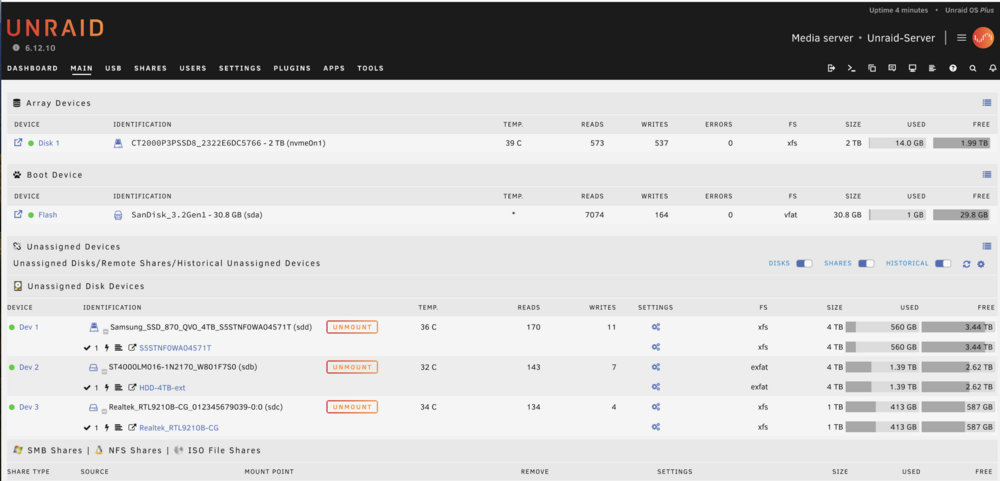This screenshot has height=481, width=1000.
Task: Click the search magnifier icon
Action: [973, 68]
